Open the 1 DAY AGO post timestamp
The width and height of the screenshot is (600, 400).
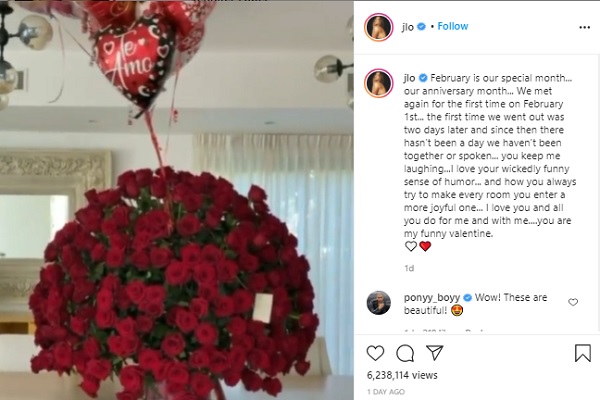click(x=386, y=392)
